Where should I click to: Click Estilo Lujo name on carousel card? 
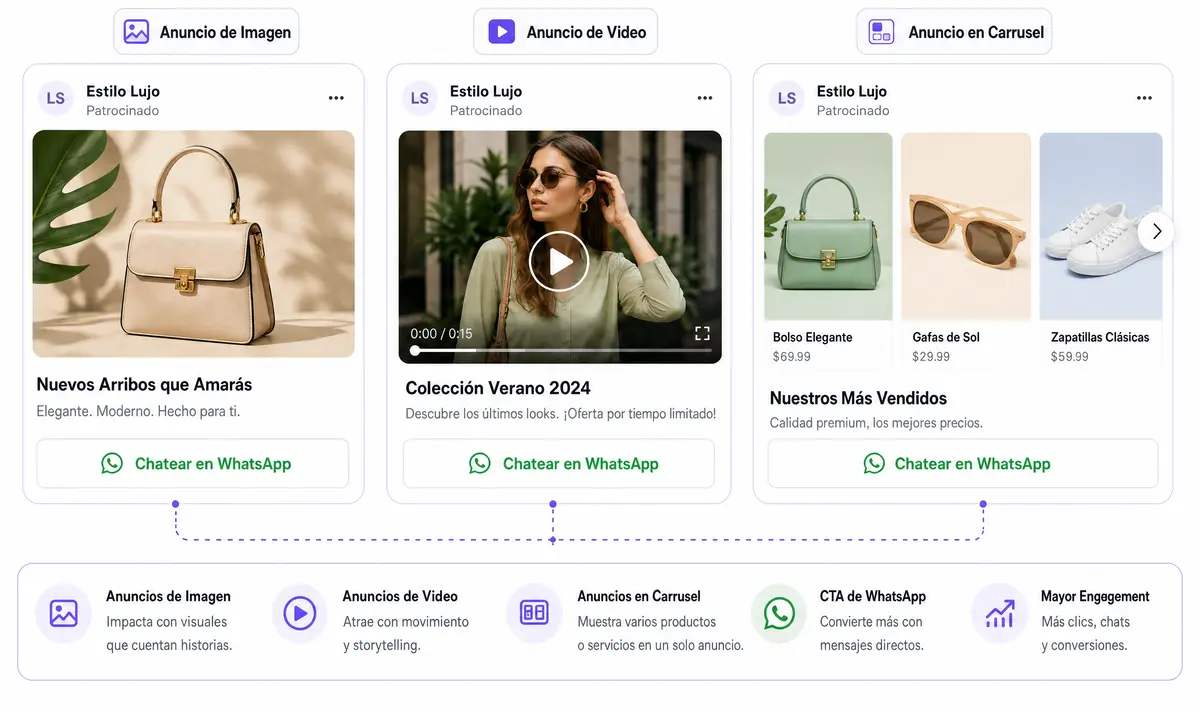(x=852, y=91)
